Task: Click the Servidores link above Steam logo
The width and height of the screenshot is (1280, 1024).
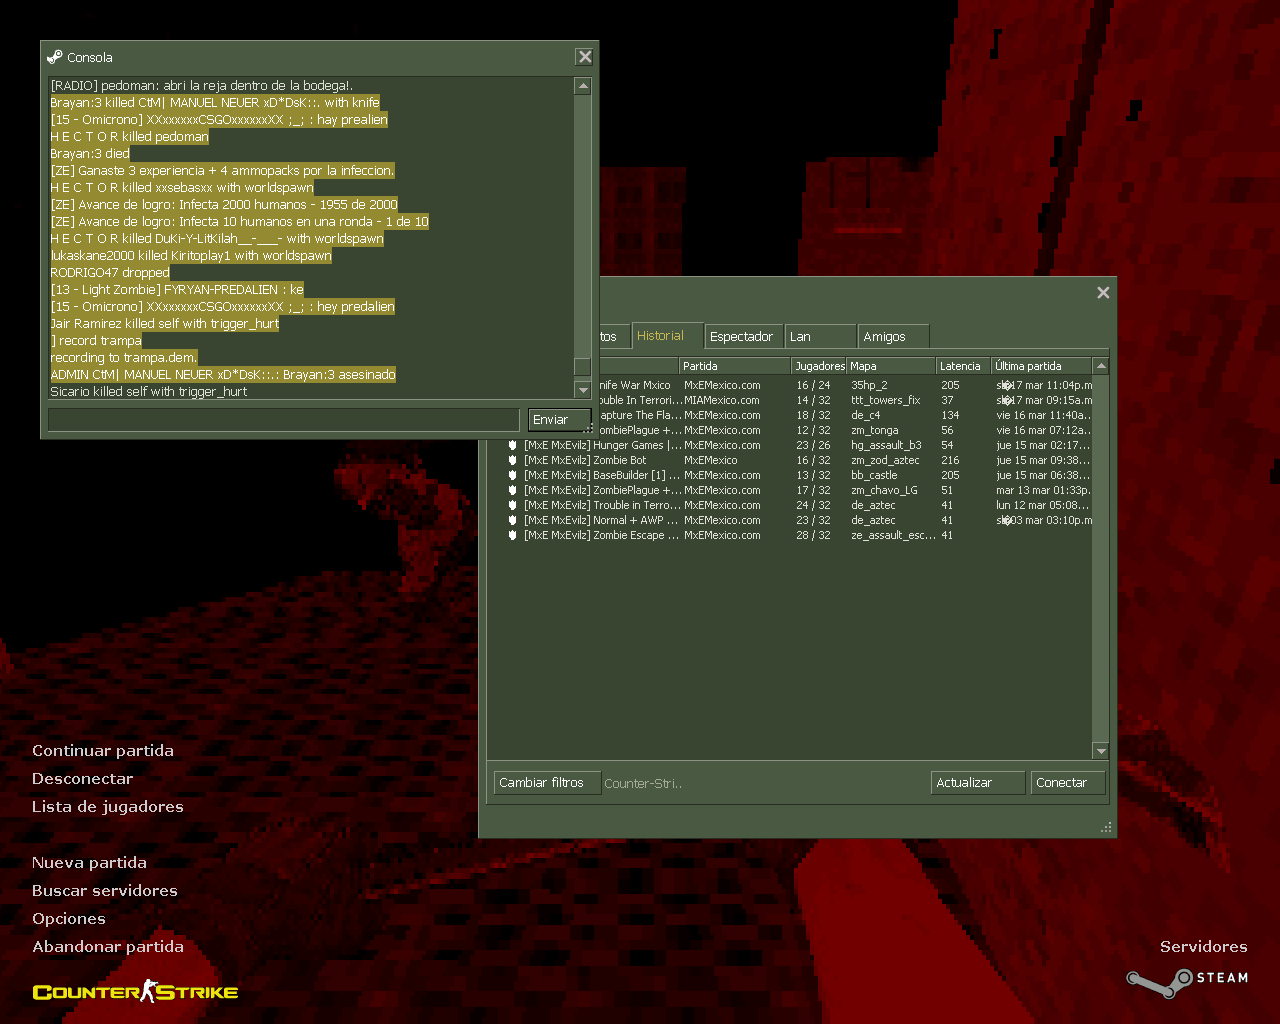Action: point(1204,947)
